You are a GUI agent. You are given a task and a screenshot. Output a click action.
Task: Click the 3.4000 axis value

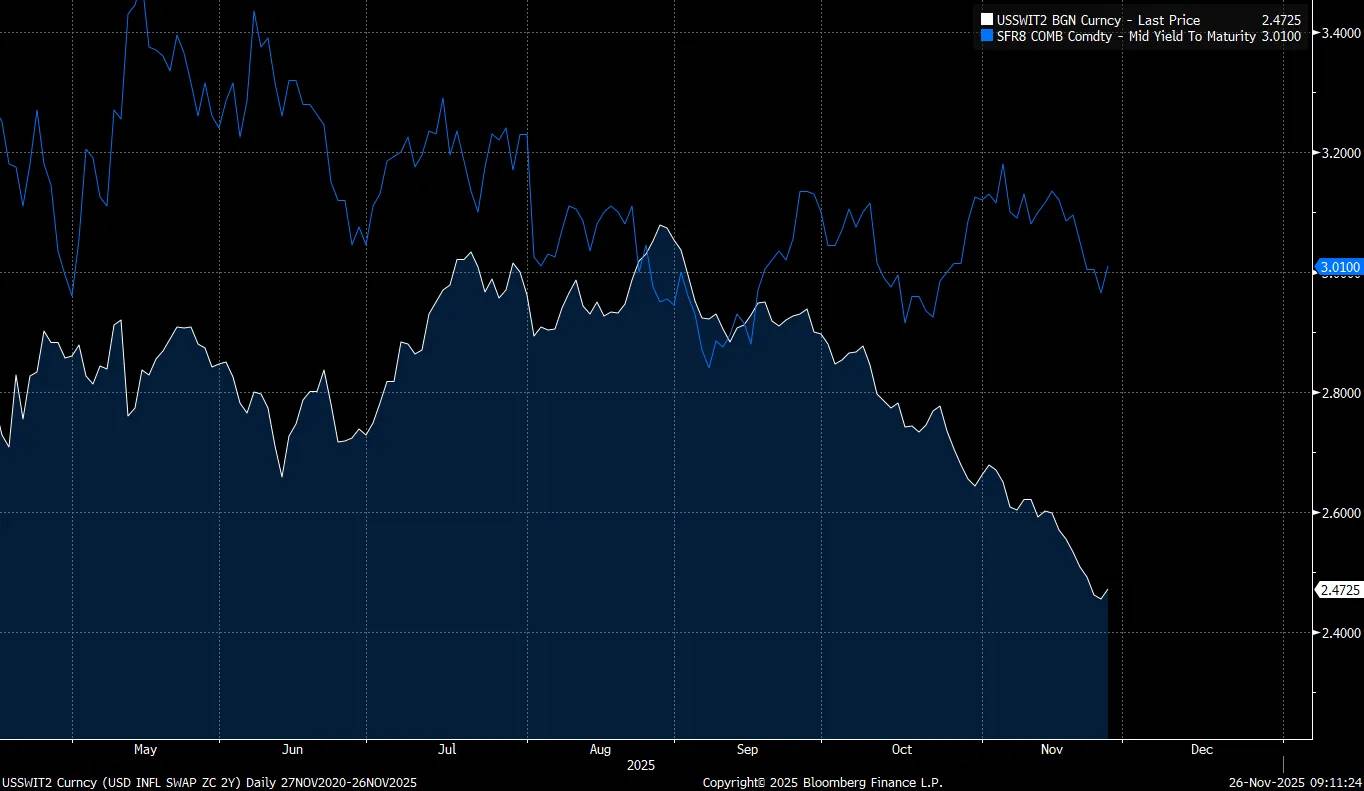point(1339,32)
